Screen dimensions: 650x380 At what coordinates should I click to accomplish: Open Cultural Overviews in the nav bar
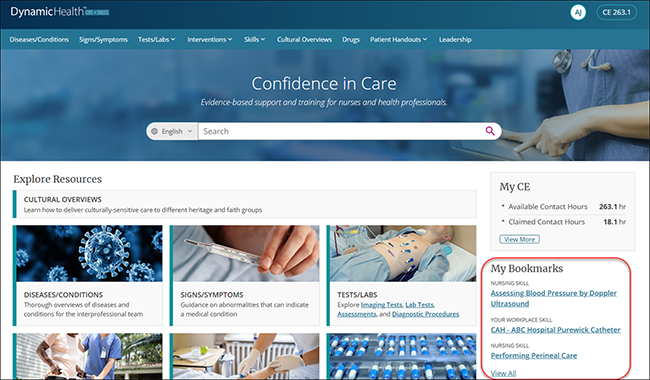304,39
